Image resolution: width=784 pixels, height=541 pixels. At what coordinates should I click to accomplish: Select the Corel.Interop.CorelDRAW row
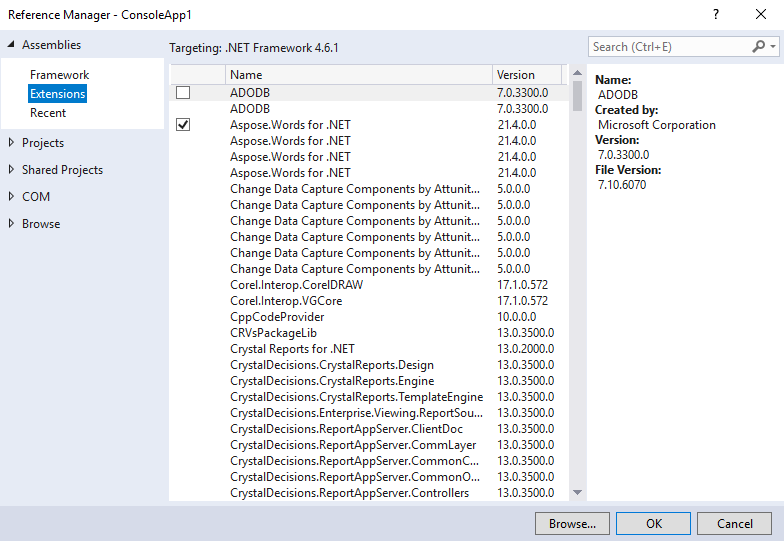pyautogui.click(x=368, y=284)
